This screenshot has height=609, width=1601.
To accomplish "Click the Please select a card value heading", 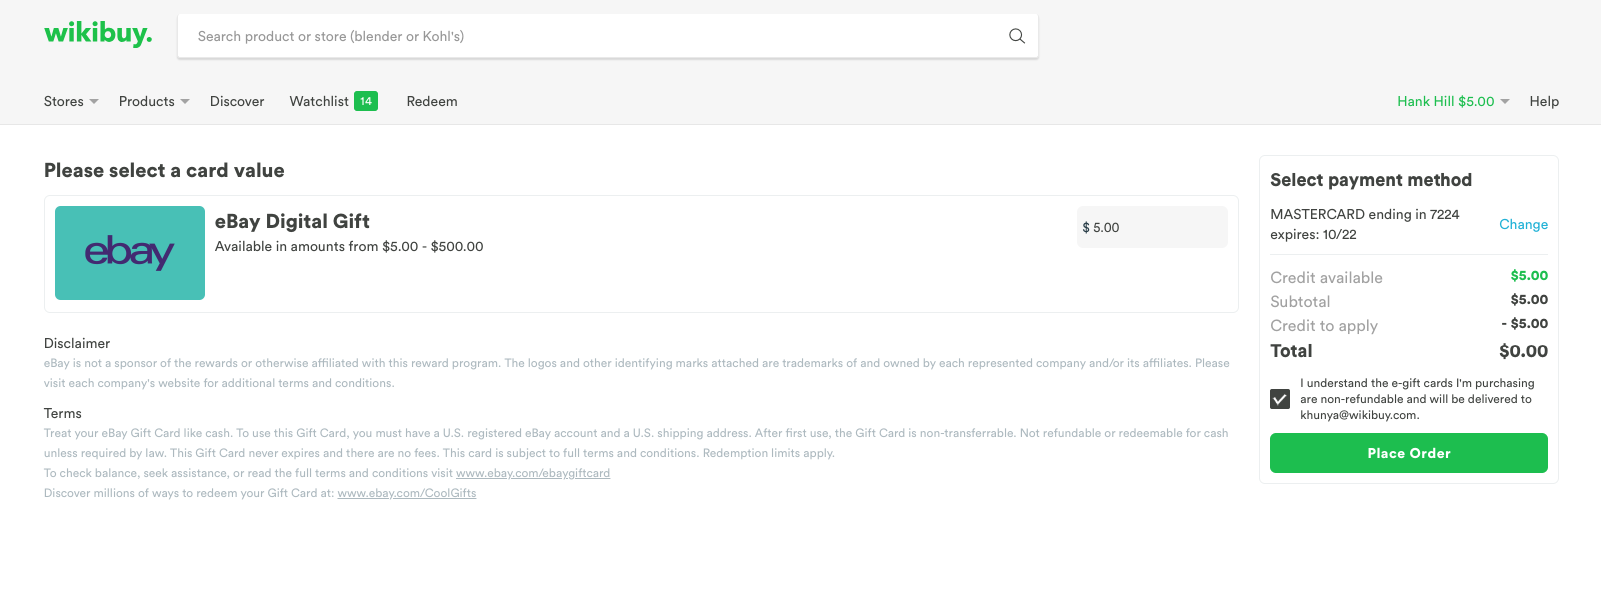I will 164,171.
